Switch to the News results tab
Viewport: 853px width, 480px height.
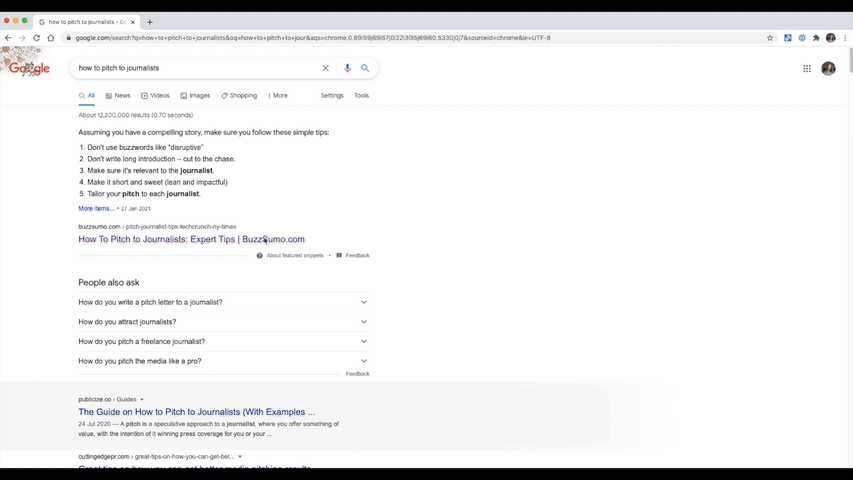pos(118,96)
